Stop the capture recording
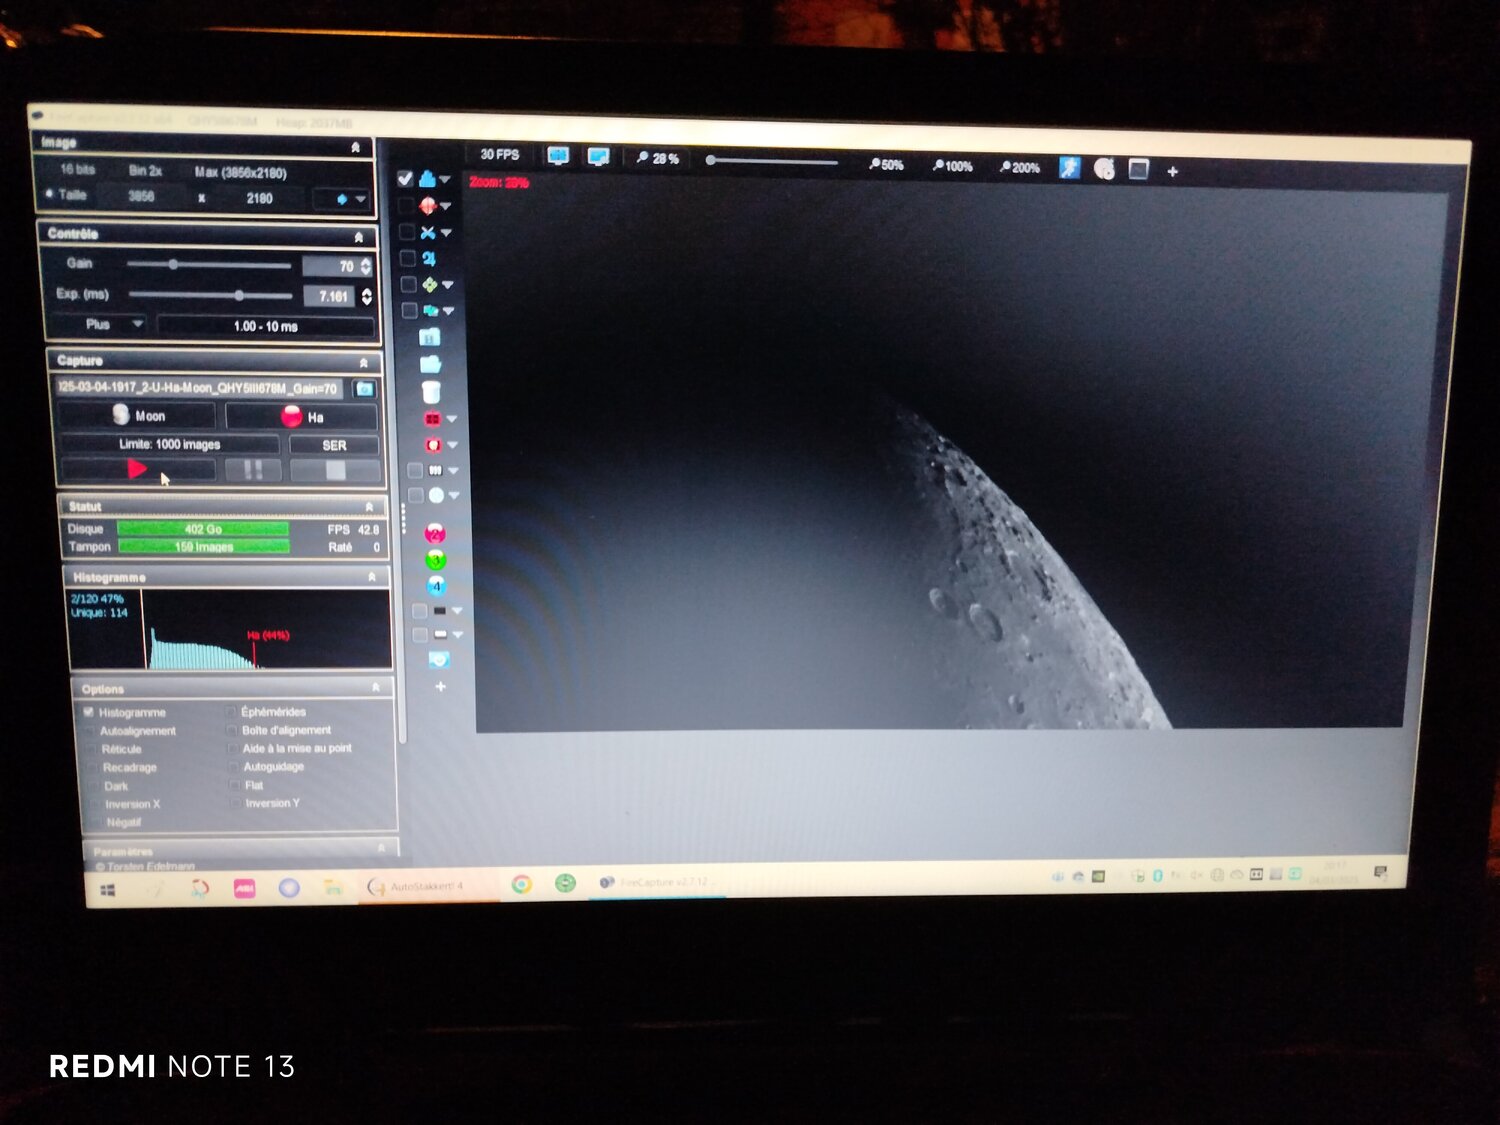Image resolution: width=1500 pixels, height=1125 pixels. (x=335, y=470)
